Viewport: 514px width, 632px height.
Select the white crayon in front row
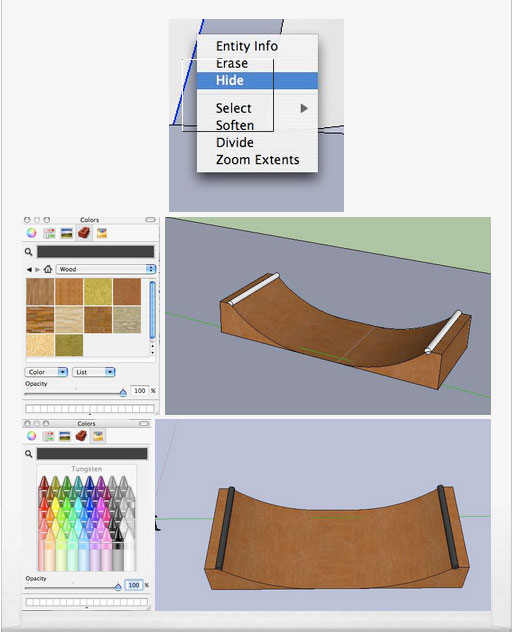[x=129, y=549]
